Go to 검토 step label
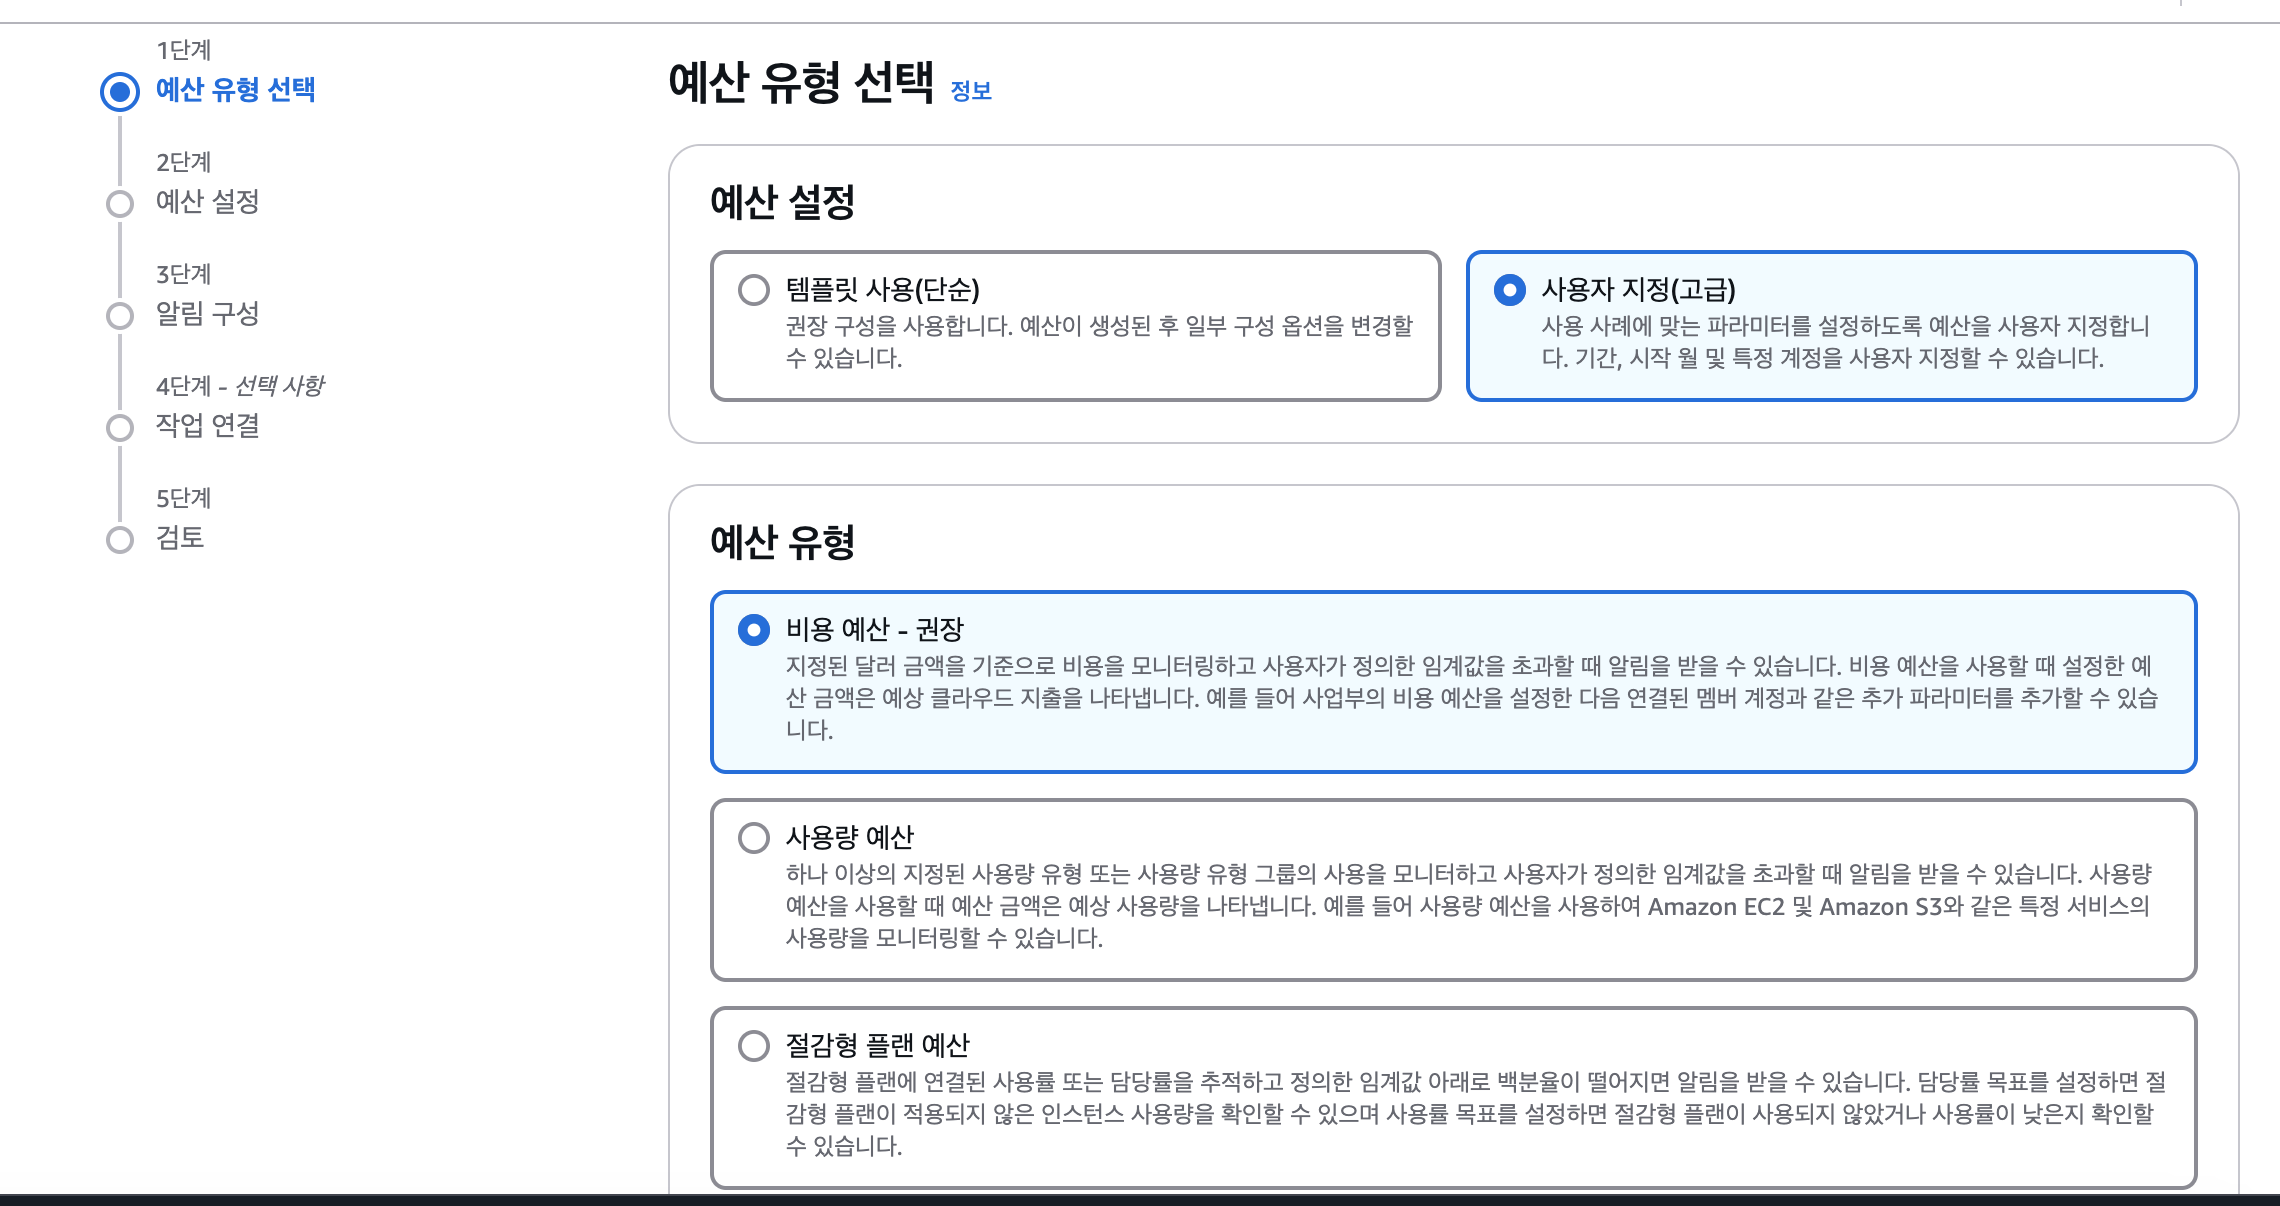This screenshot has width=2280, height=1206. tap(180, 538)
